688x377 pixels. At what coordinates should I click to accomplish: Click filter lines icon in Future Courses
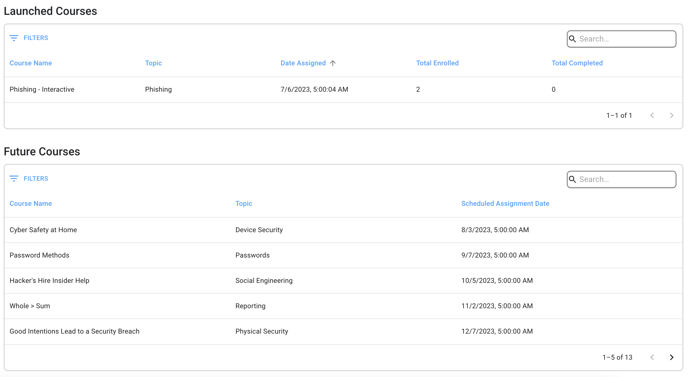[14, 179]
